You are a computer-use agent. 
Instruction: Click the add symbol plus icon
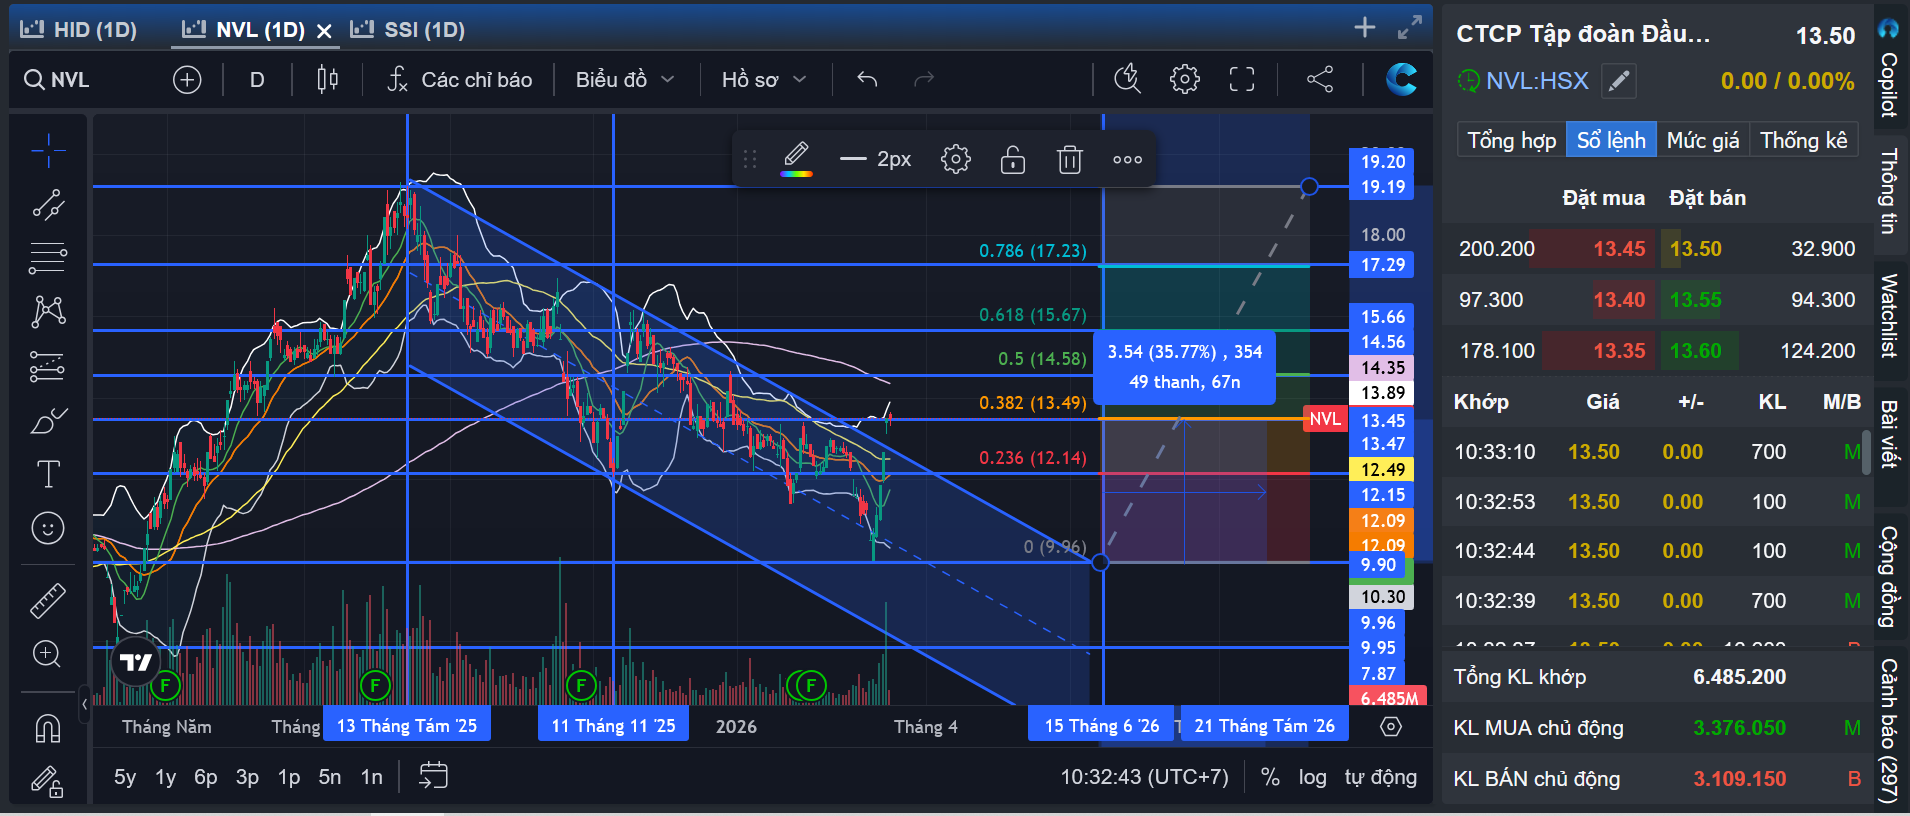tap(187, 80)
